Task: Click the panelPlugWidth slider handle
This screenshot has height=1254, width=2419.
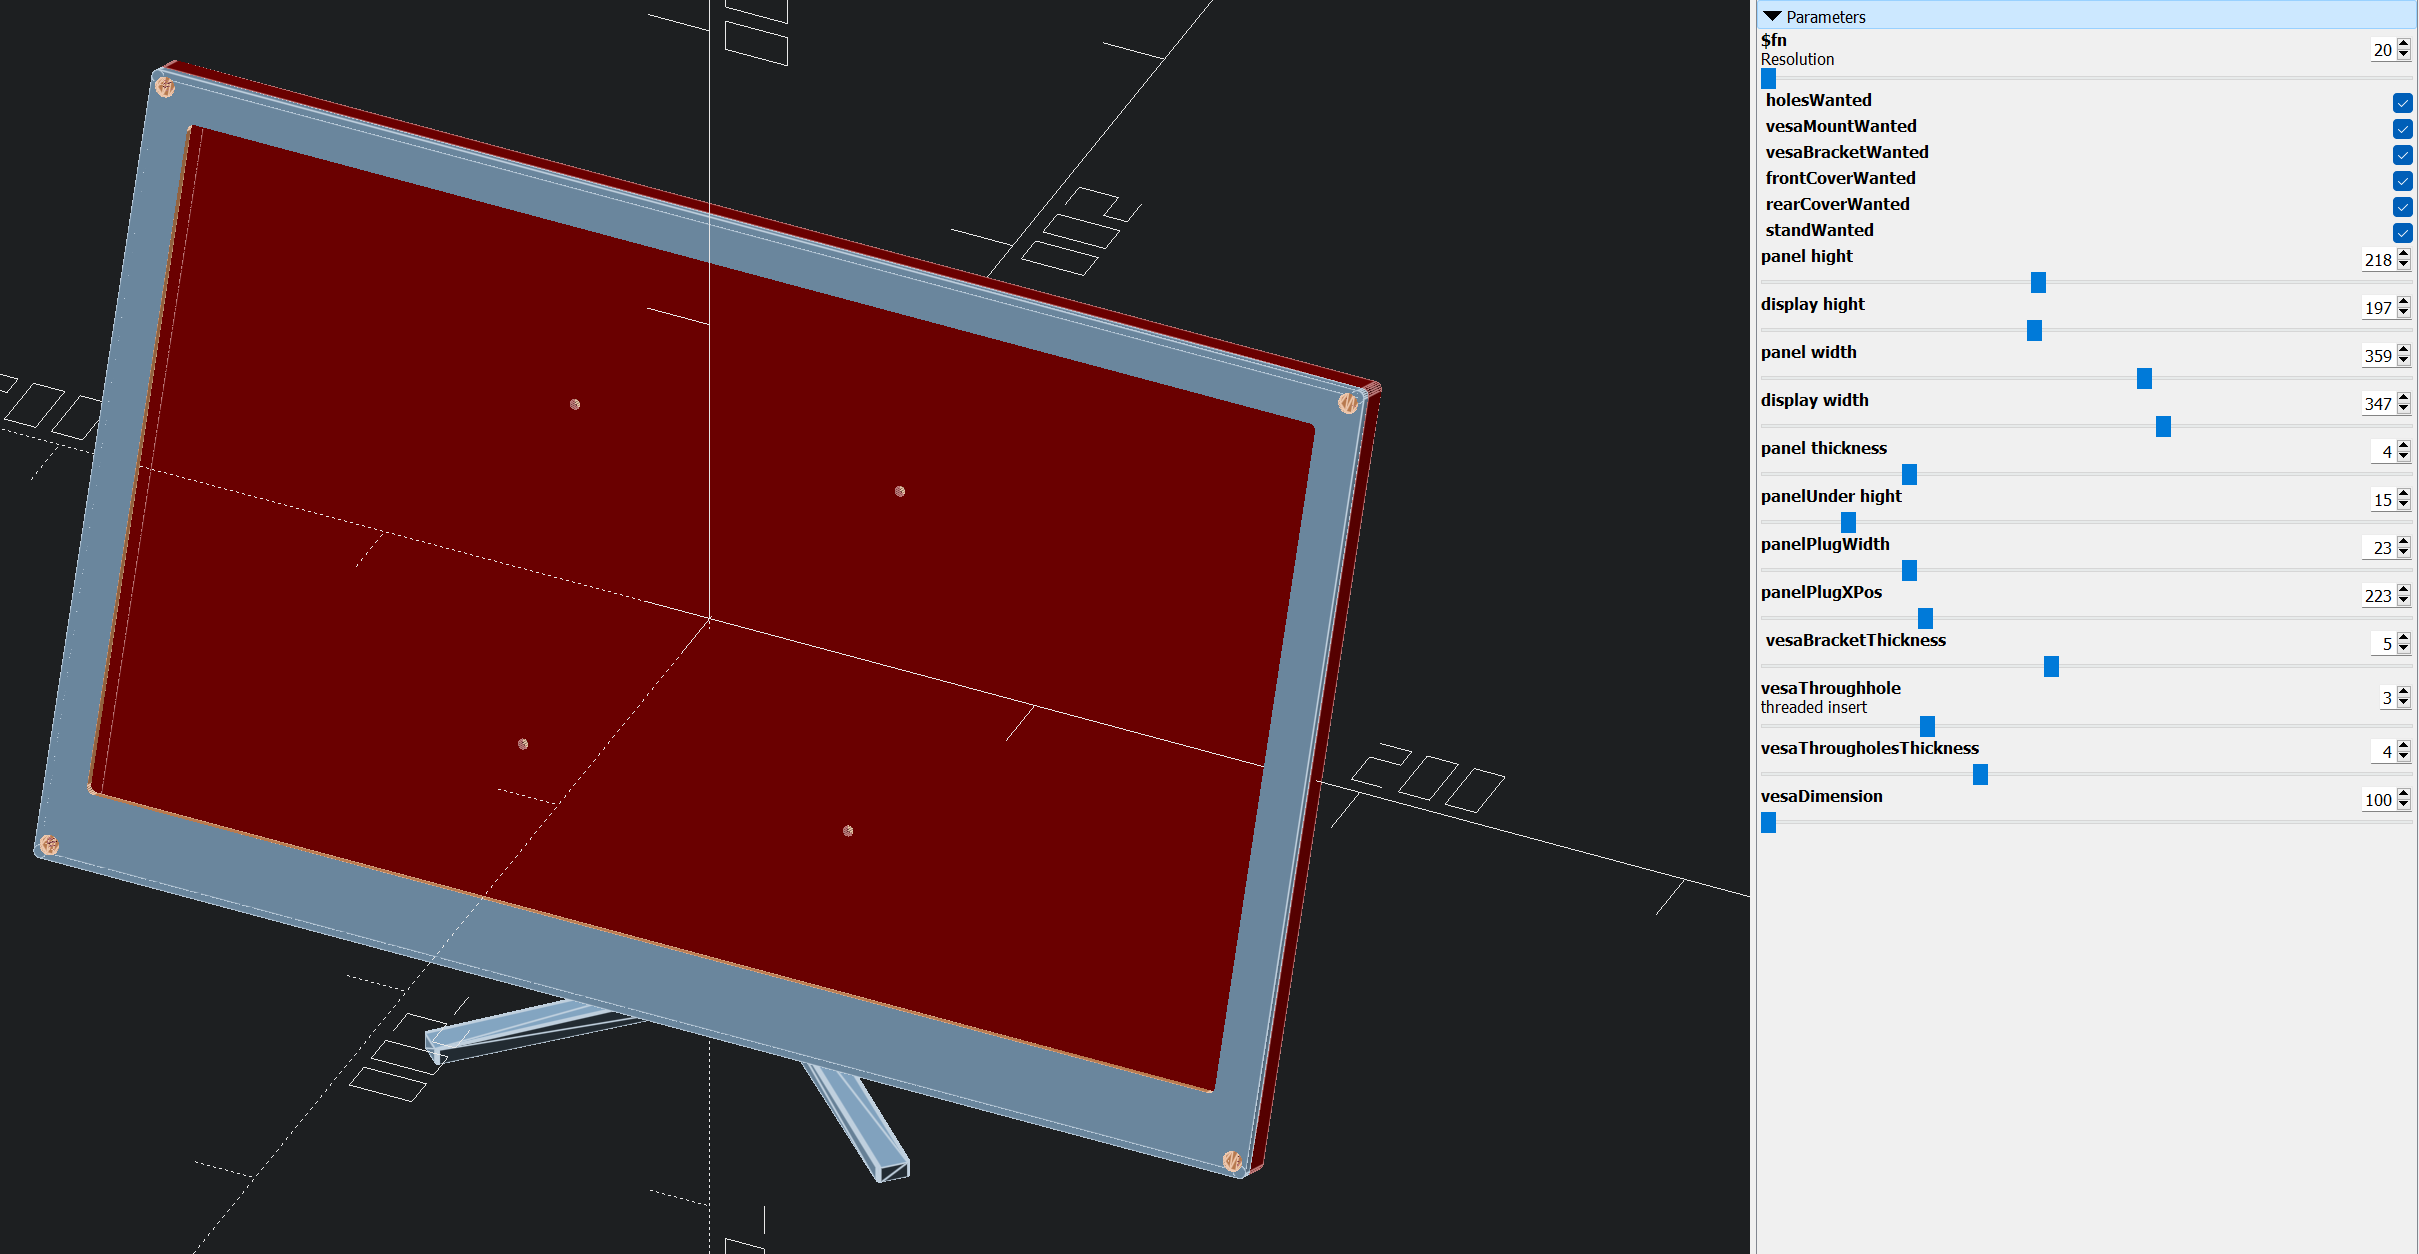Action: [1909, 571]
